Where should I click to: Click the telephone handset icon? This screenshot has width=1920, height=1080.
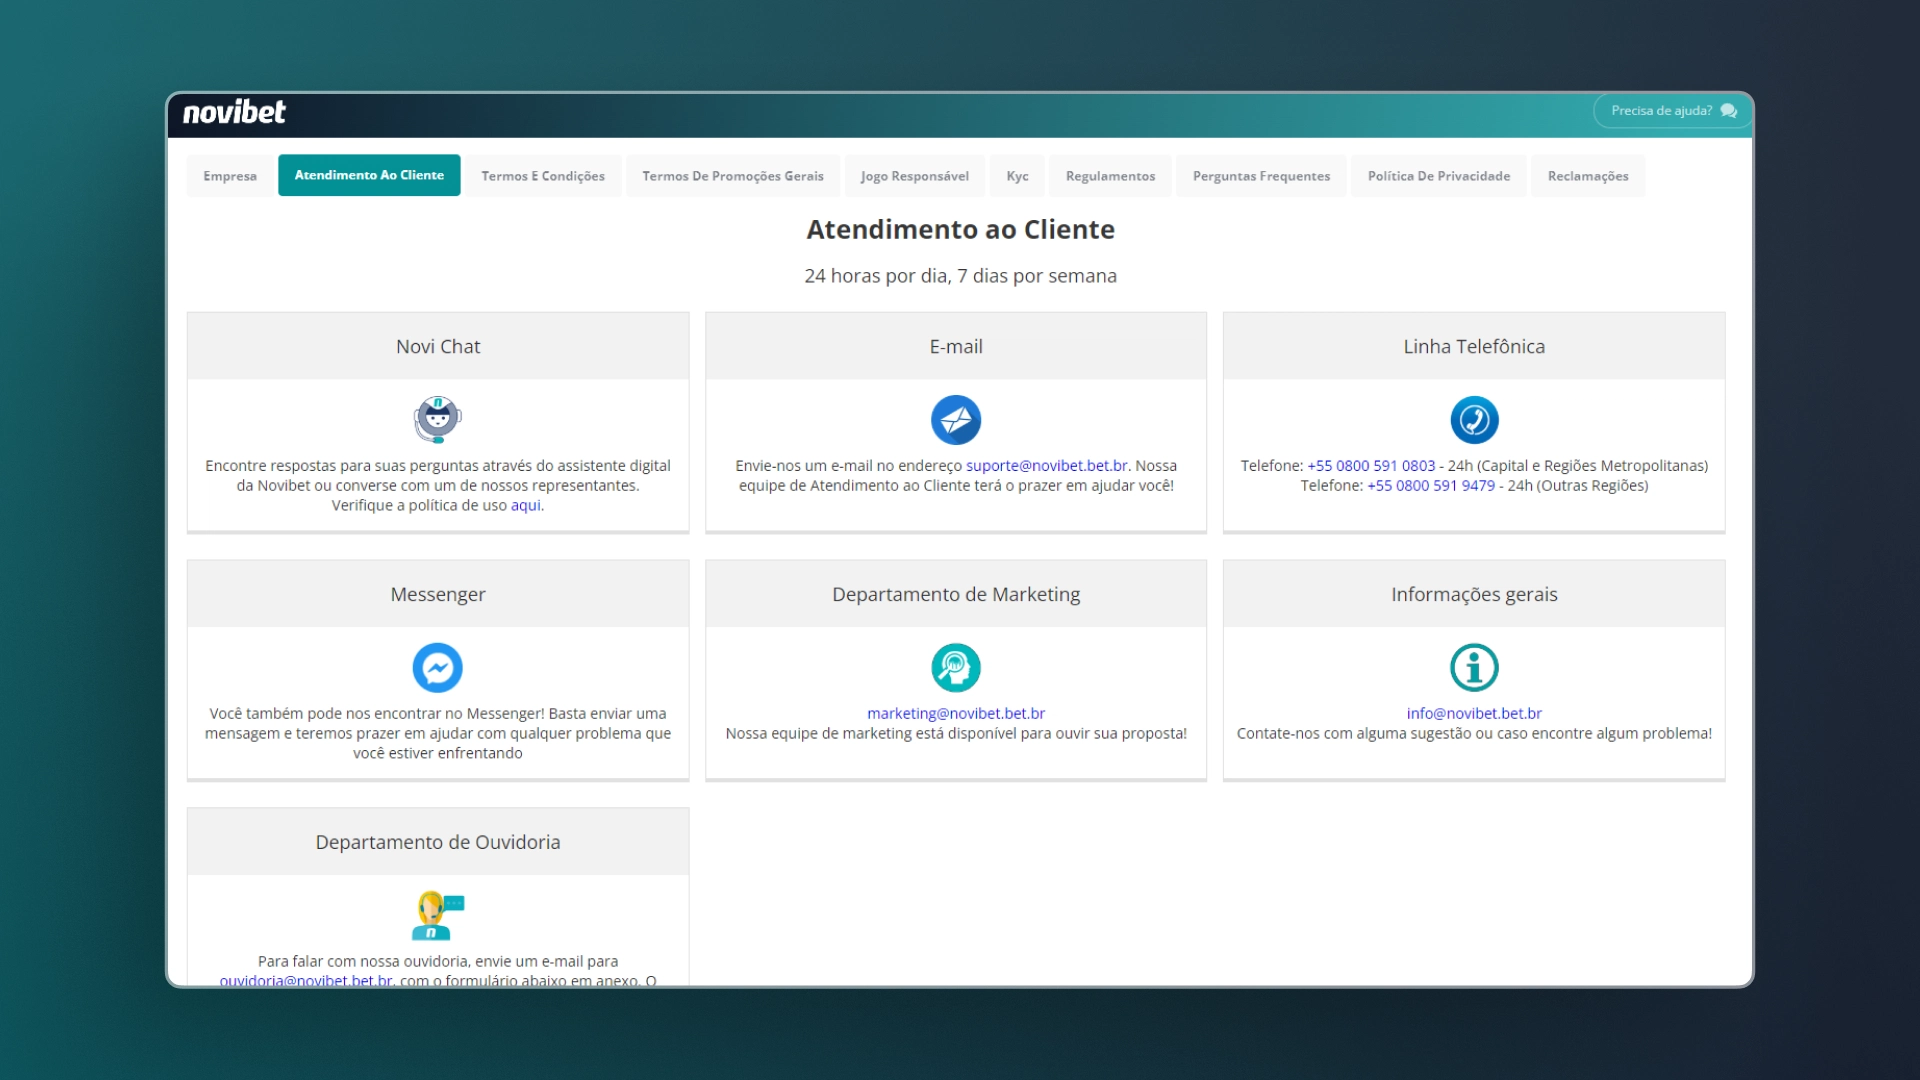[1474, 420]
